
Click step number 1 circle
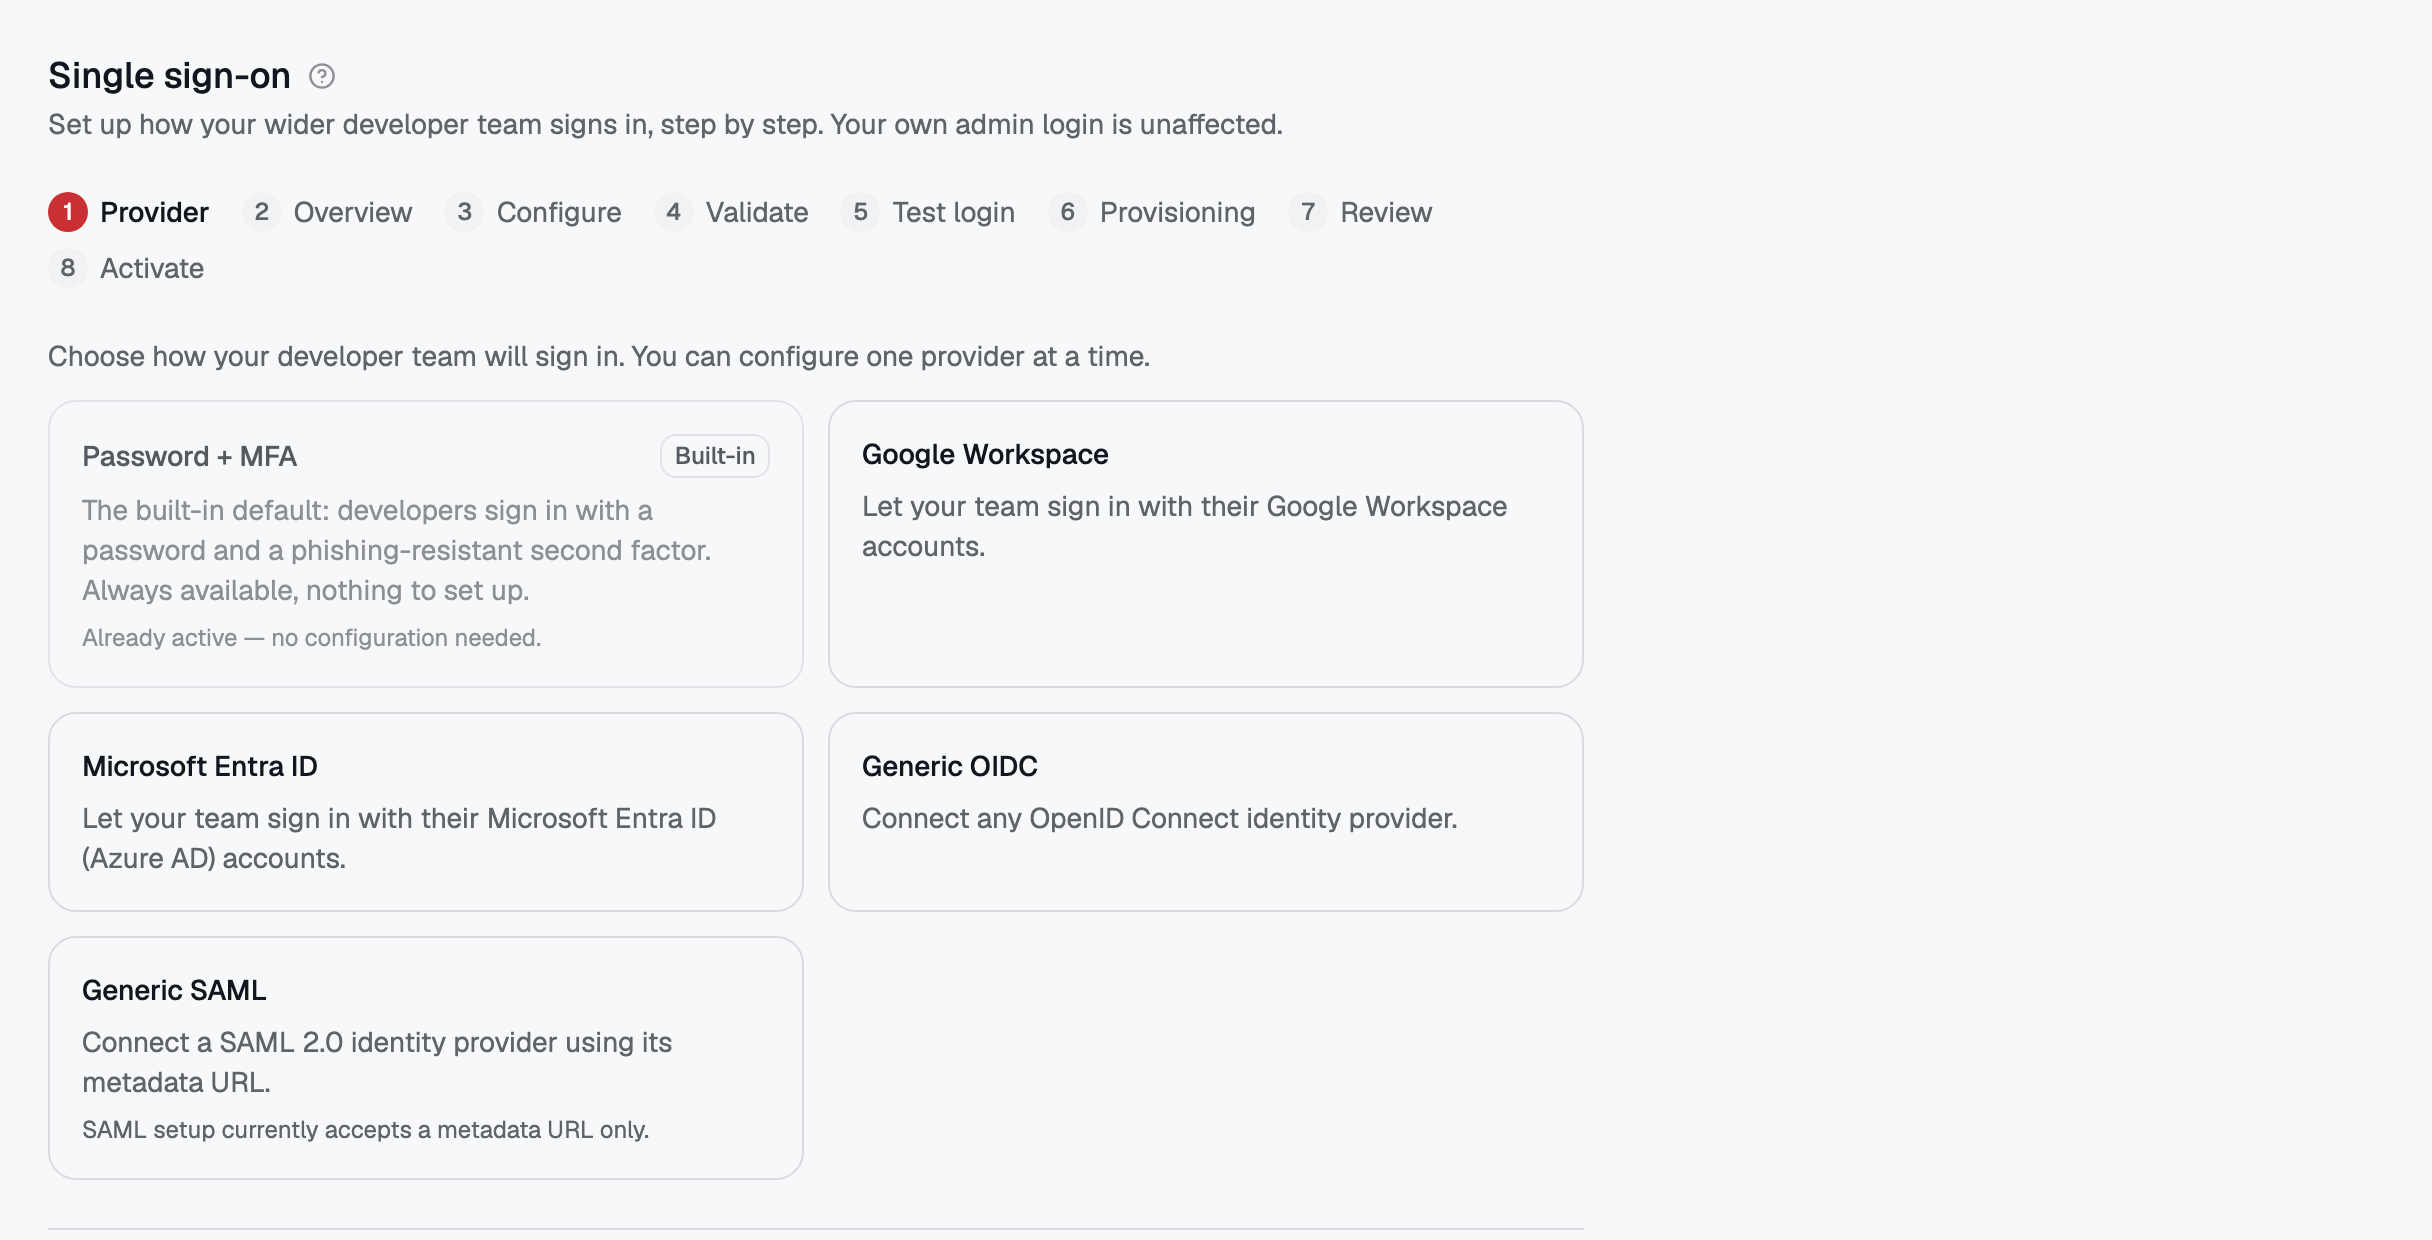[x=68, y=212]
